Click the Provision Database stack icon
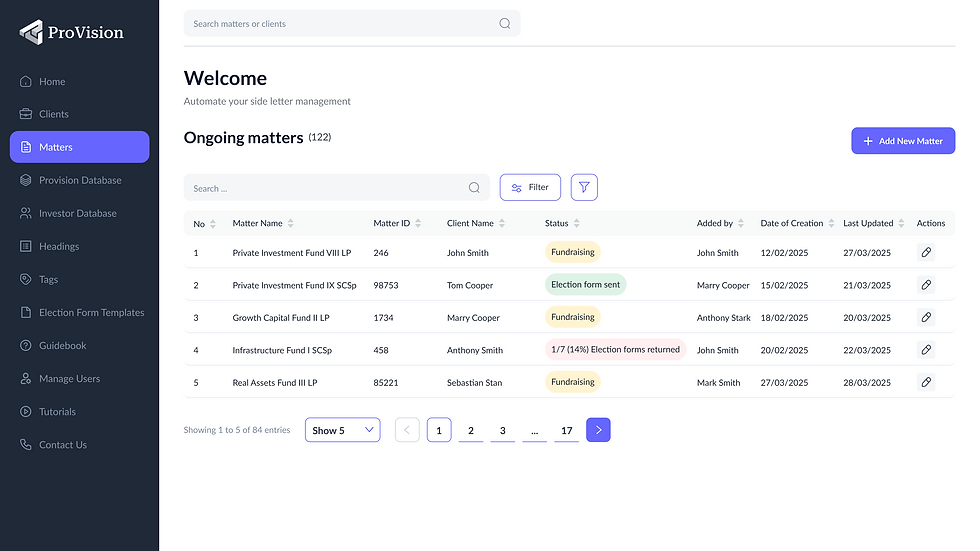The height and width of the screenshot is (551, 980). click(26, 180)
